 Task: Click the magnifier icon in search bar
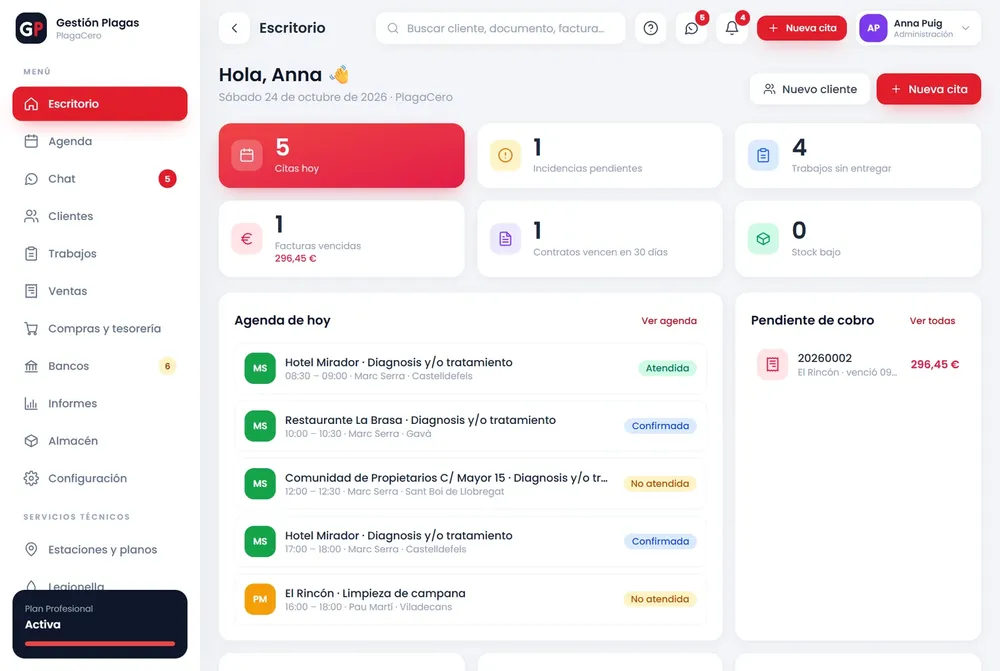pyautogui.click(x=393, y=28)
